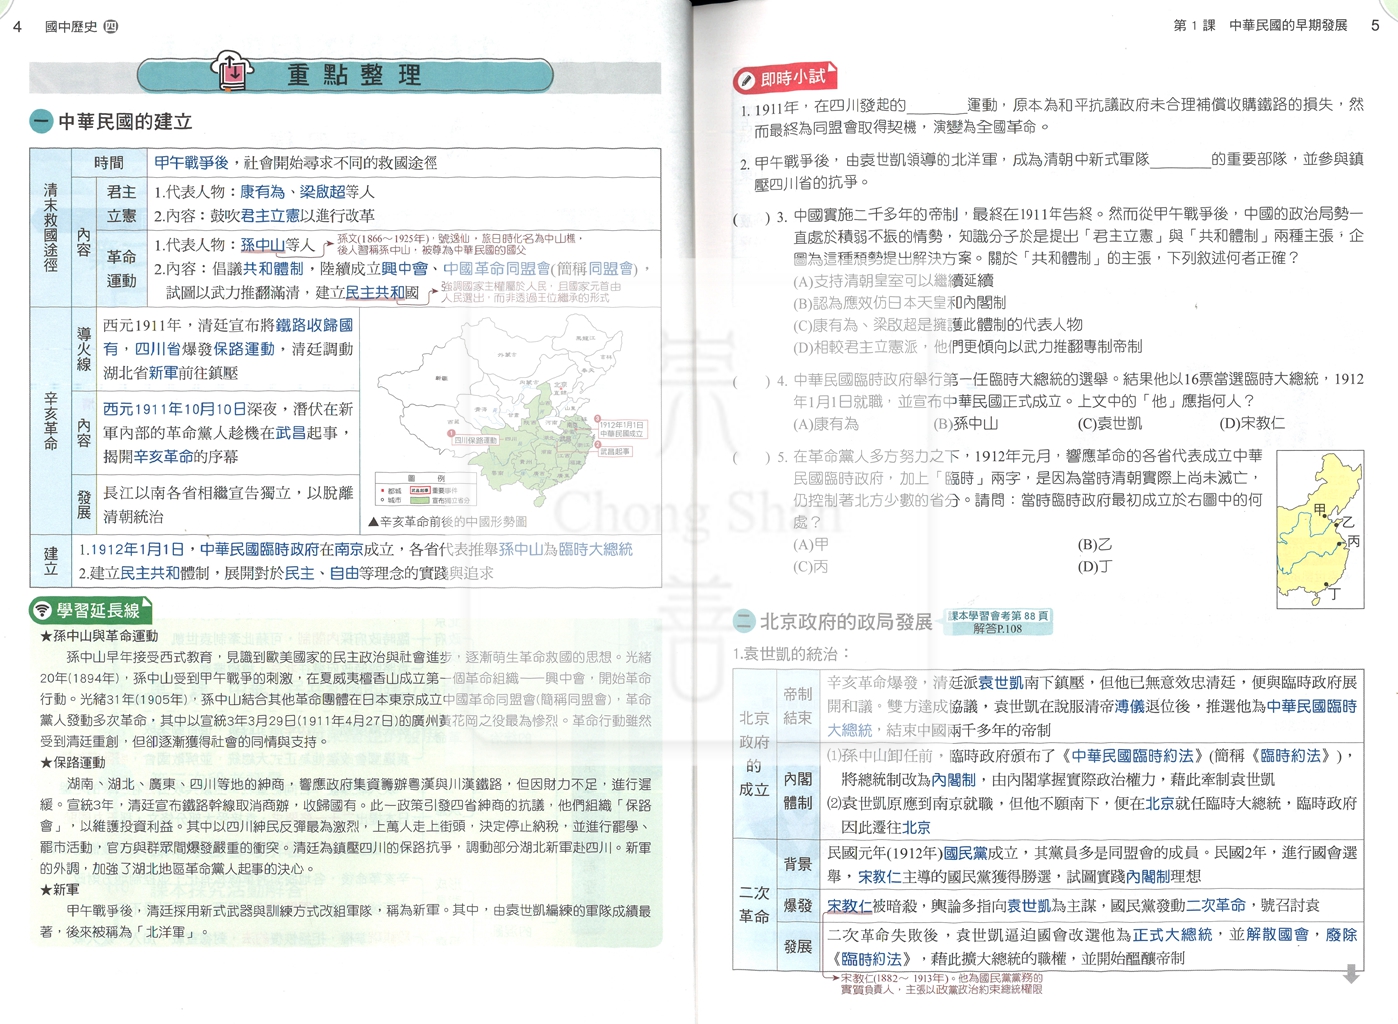Viewport: 1398px width, 1024px height.
Task: Click the underlined 宋教仁 in the 爆發 row
Action: point(849,906)
